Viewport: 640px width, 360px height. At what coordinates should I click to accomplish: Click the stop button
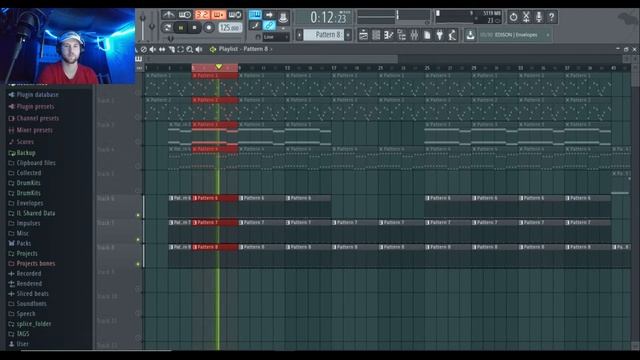tap(195, 28)
